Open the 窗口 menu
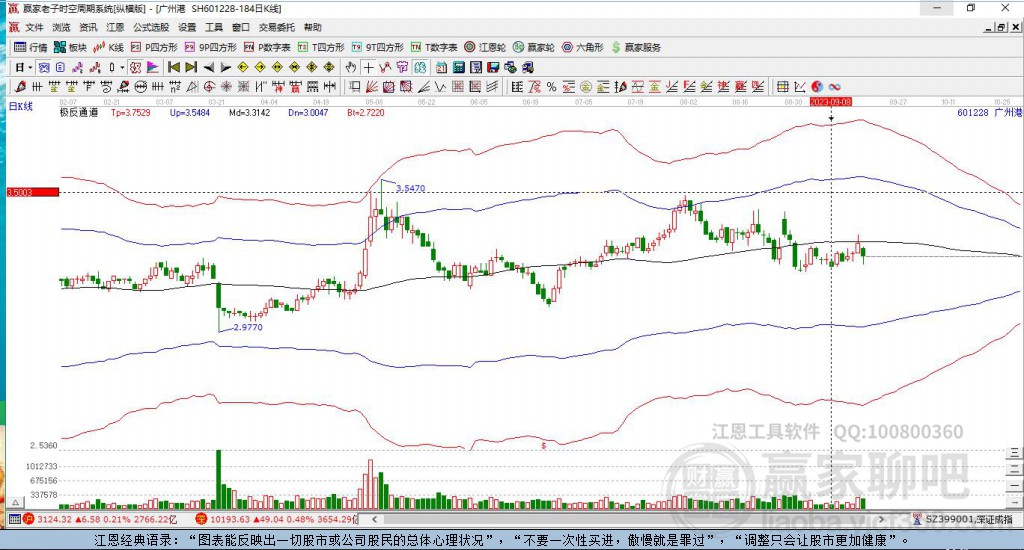This screenshot has height=550, width=1024. click(241, 27)
